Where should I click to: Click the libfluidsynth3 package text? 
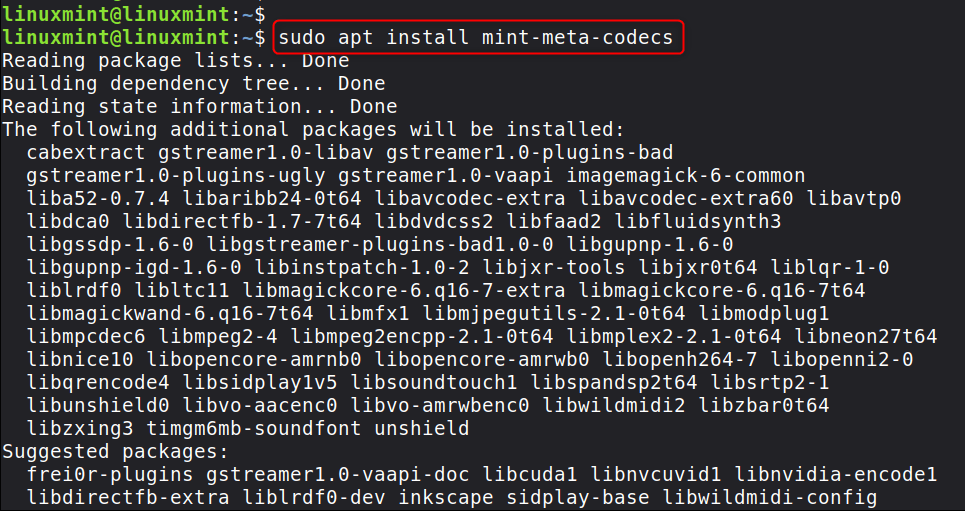(698, 221)
